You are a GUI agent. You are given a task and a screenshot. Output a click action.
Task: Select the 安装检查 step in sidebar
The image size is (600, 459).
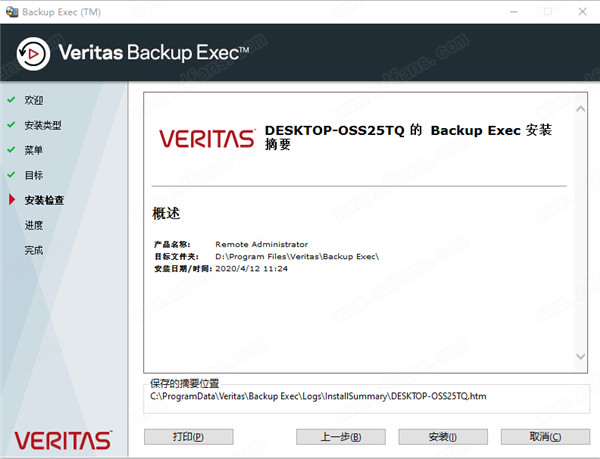tap(44, 200)
